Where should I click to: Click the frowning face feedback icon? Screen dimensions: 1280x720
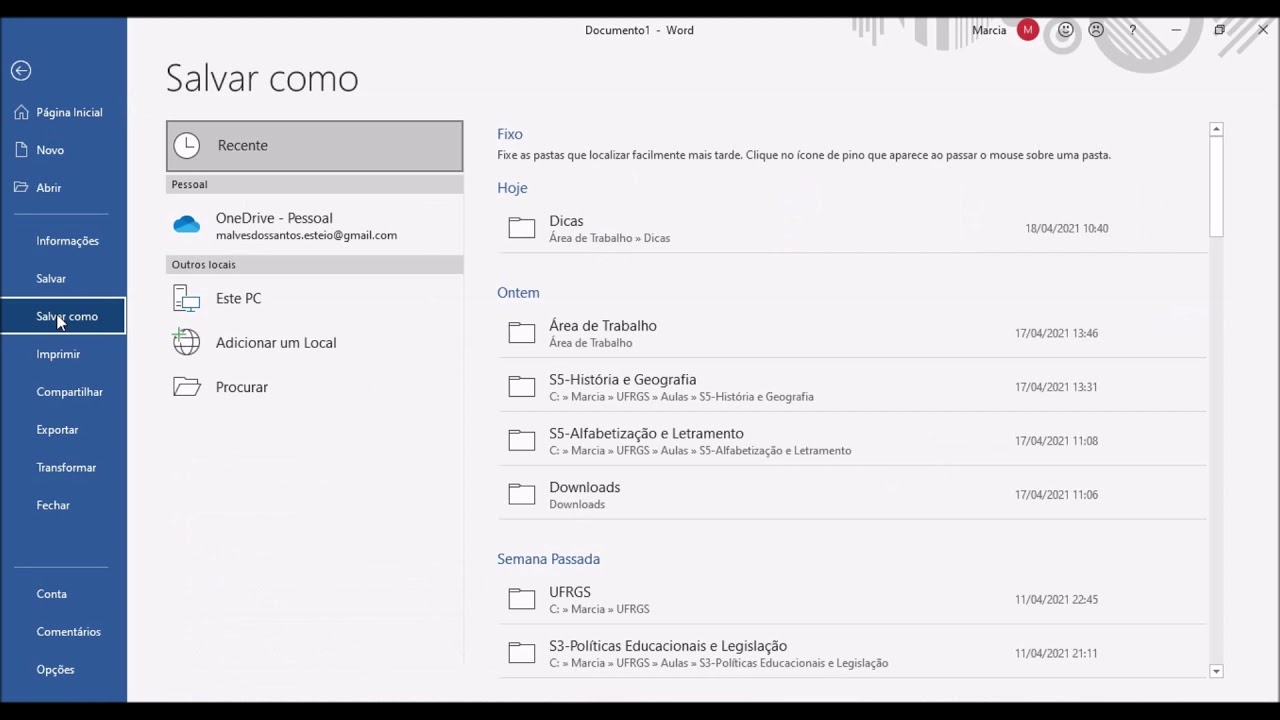[x=1096, y=30]
